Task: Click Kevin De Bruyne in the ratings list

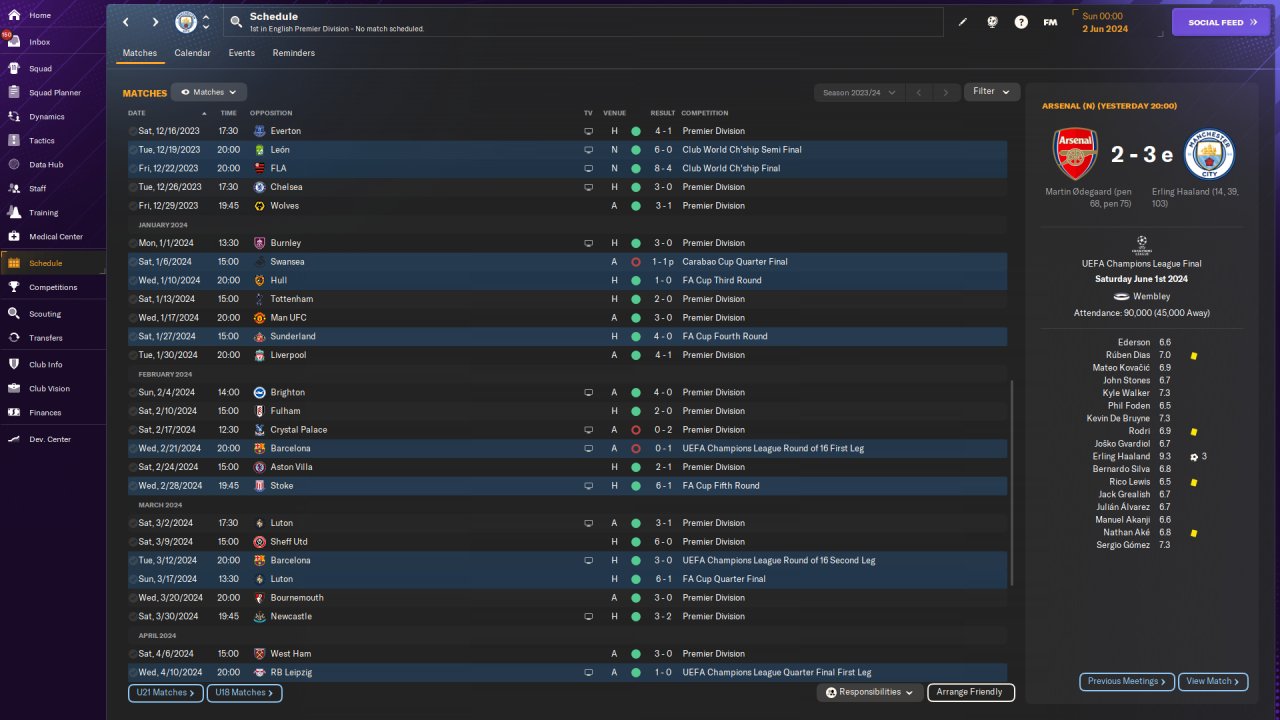Action: tap(1117, 418)
